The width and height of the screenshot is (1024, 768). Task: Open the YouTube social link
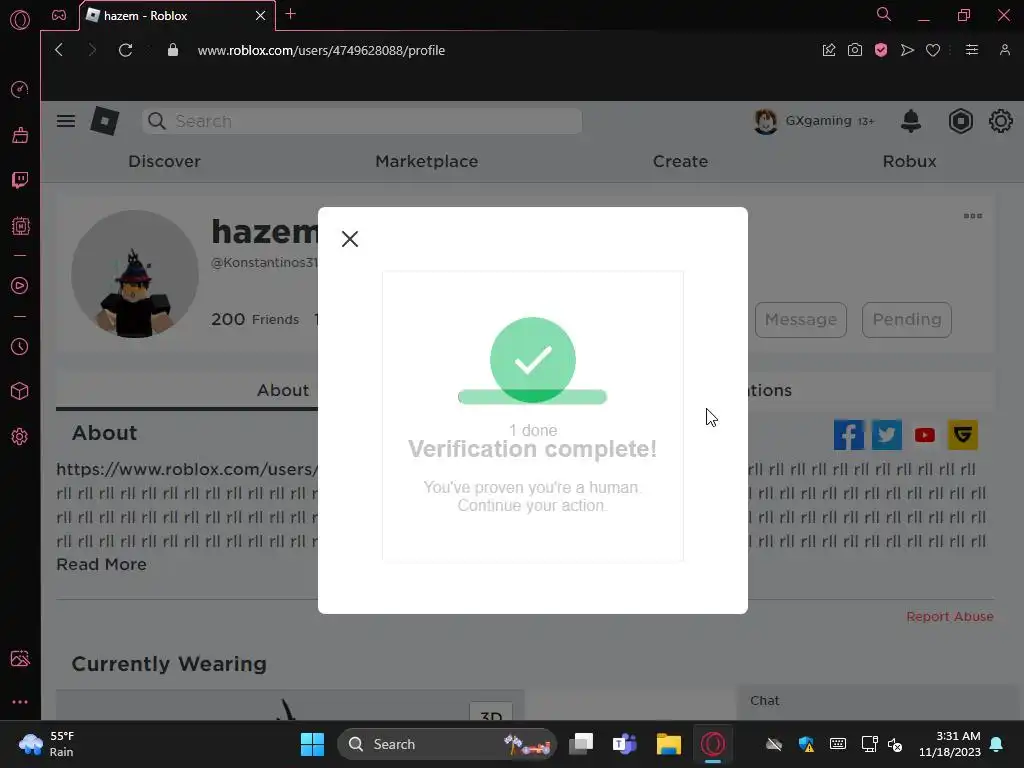(x=925, y=435)
